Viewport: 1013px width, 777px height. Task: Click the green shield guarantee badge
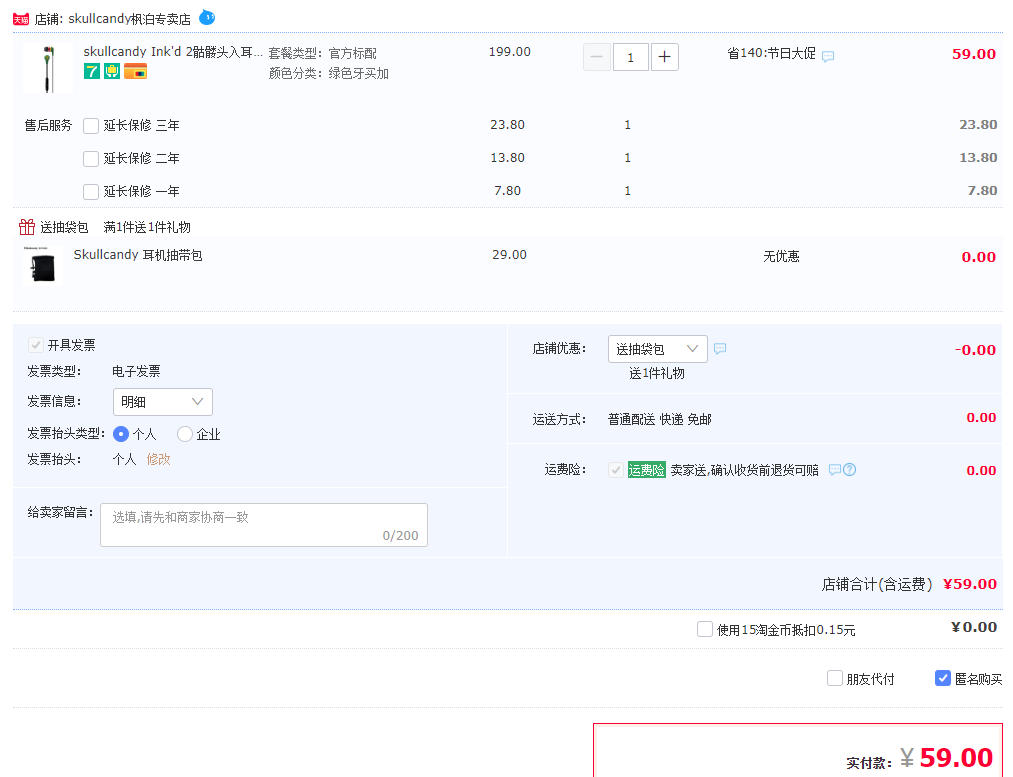tap(112, 71)
